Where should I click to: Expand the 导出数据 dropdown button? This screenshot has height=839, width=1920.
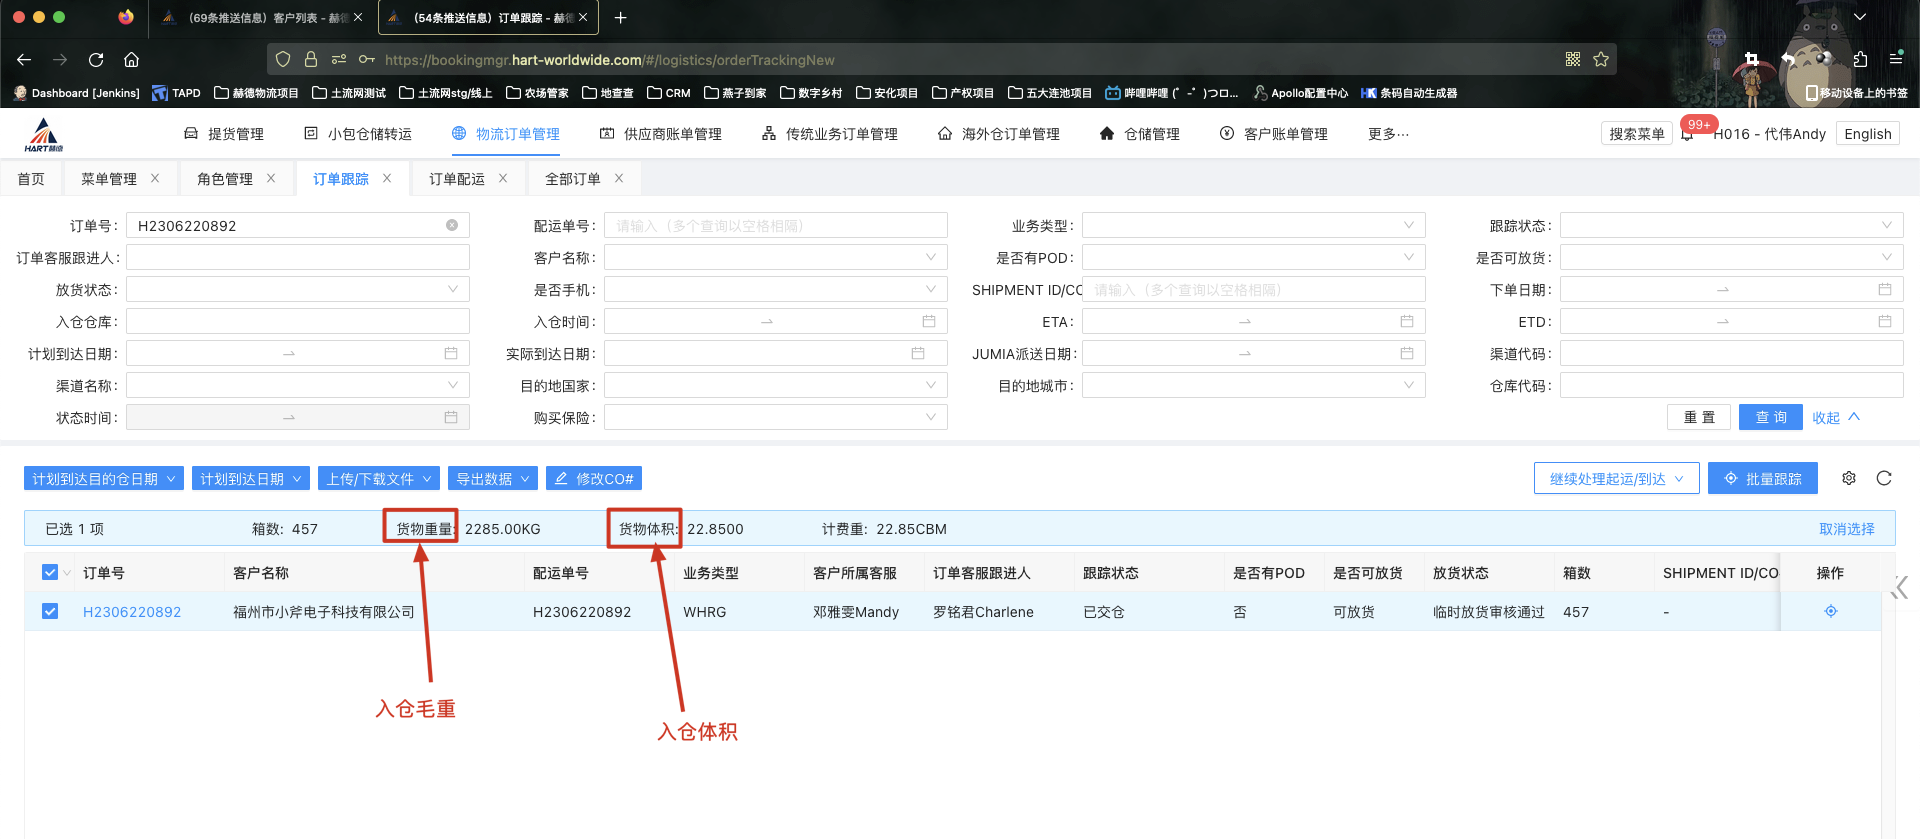click(x=493, y=479)
